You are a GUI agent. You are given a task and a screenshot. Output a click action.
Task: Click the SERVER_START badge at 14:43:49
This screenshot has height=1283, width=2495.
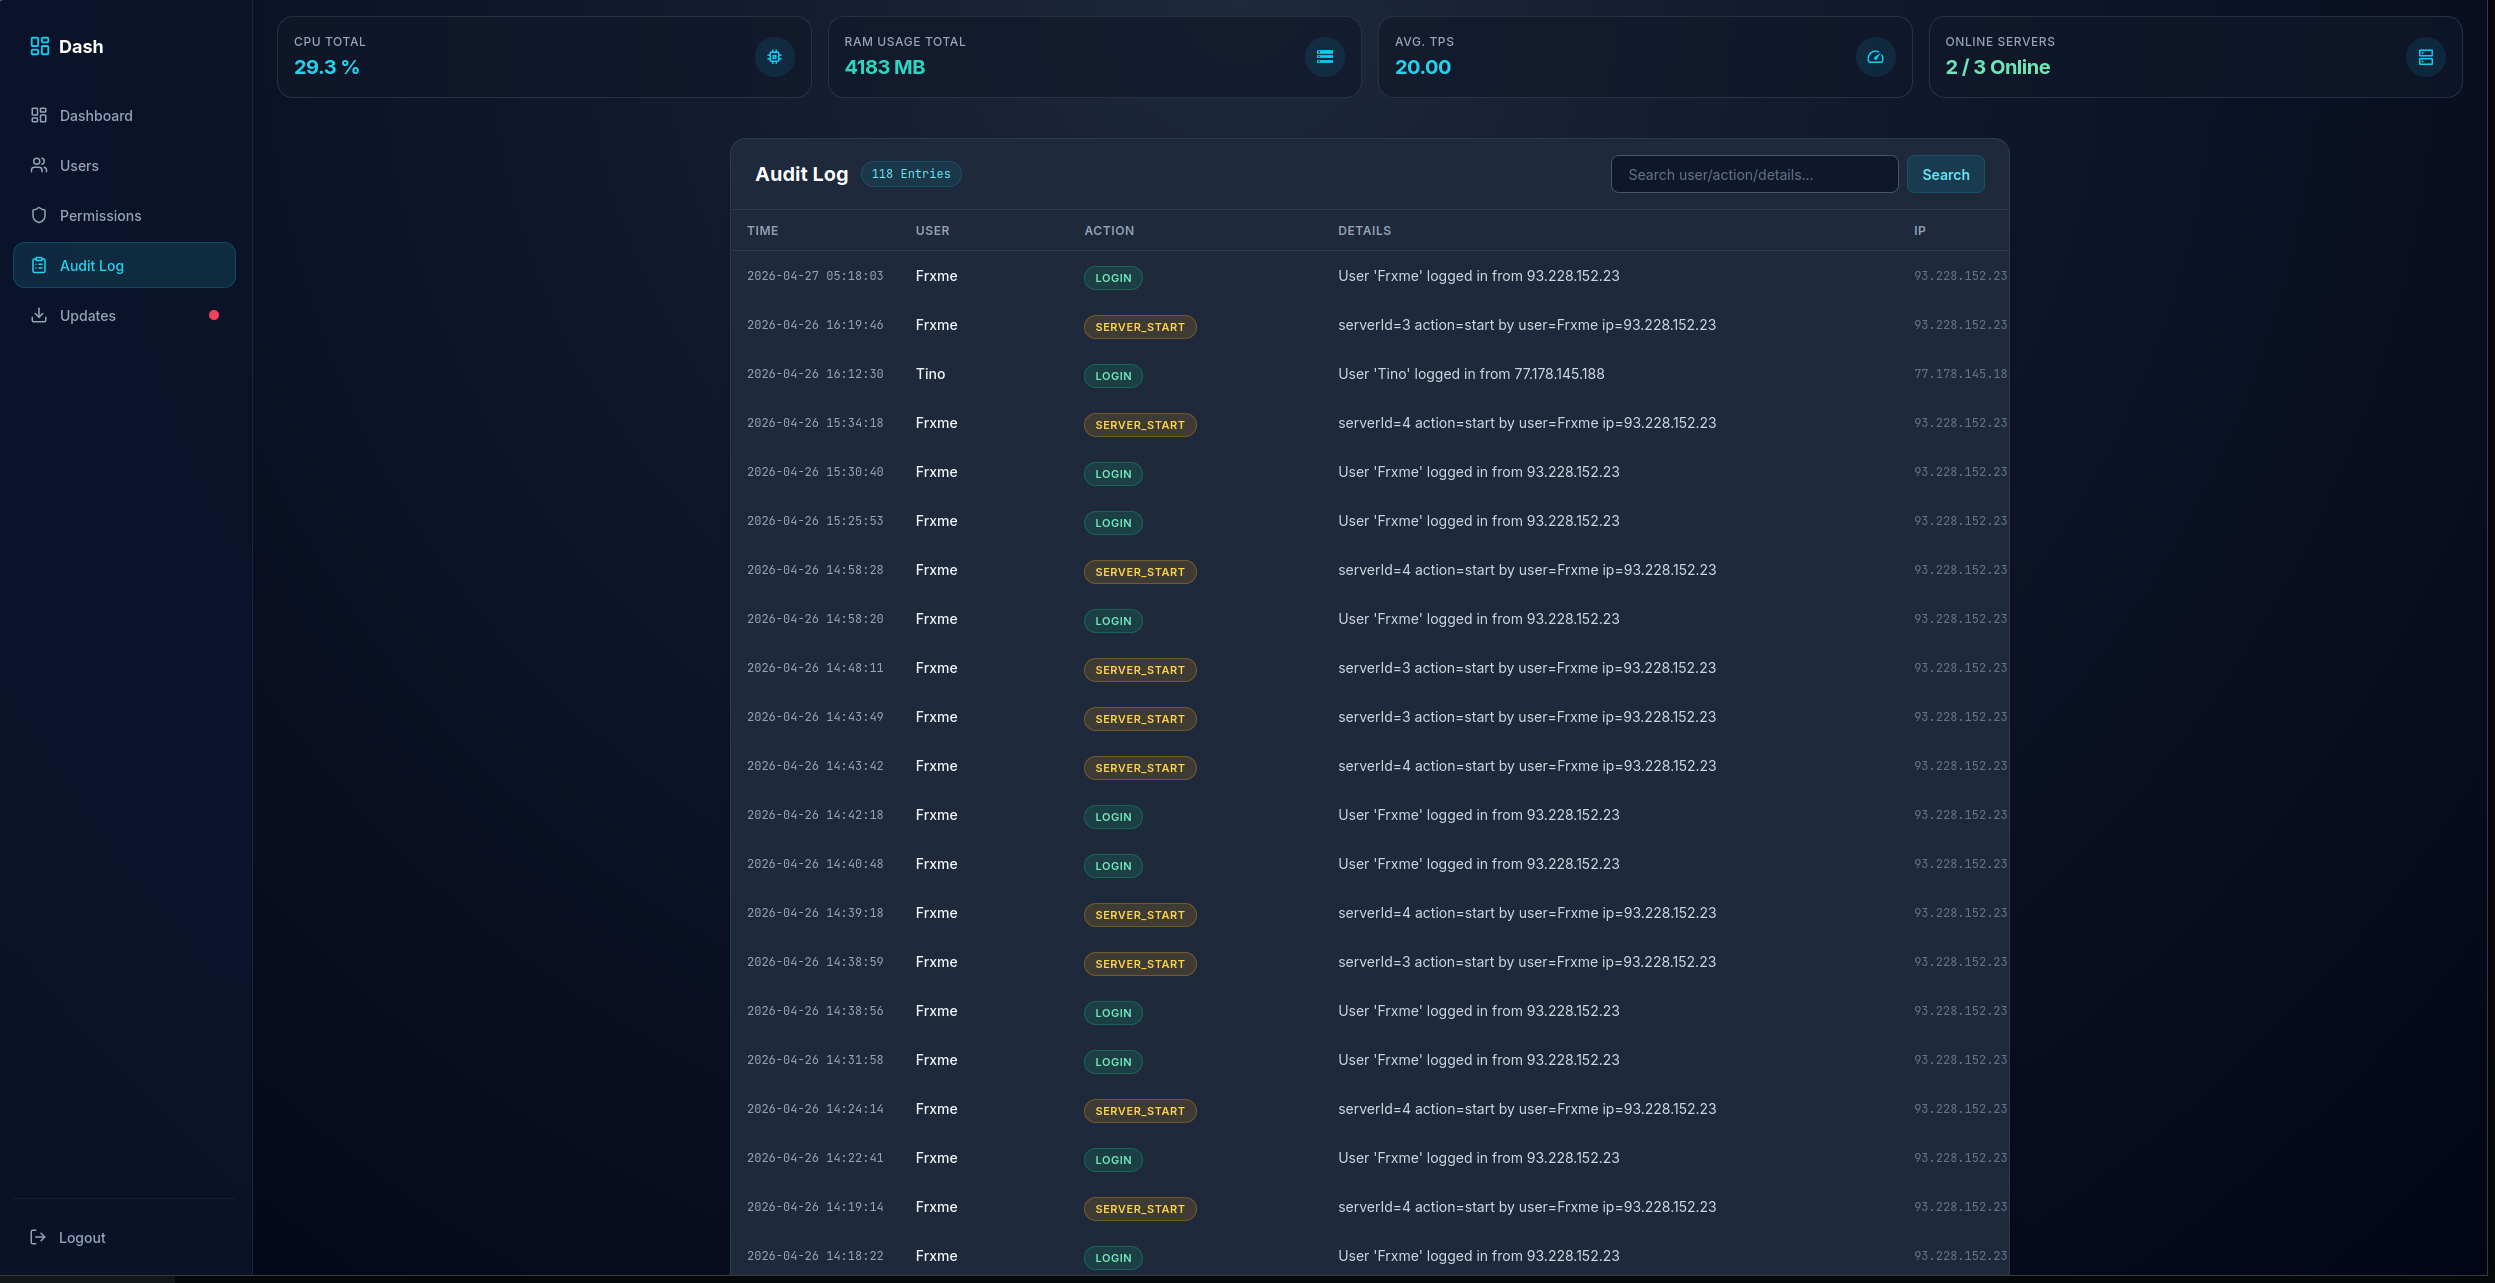1140,719
